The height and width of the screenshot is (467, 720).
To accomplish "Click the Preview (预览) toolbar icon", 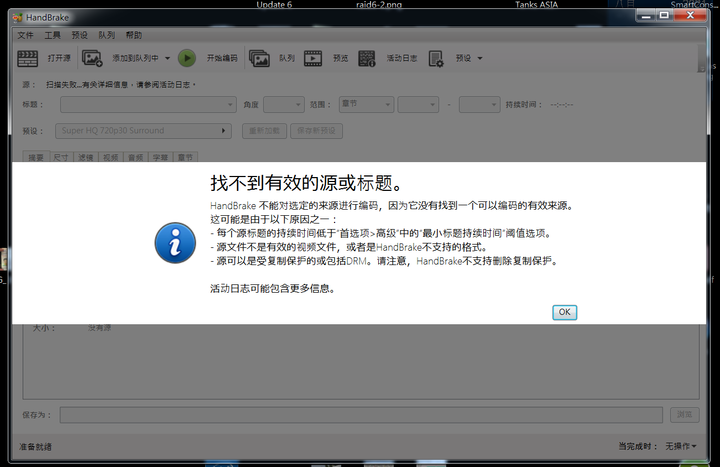I will [x=313, y=58].
